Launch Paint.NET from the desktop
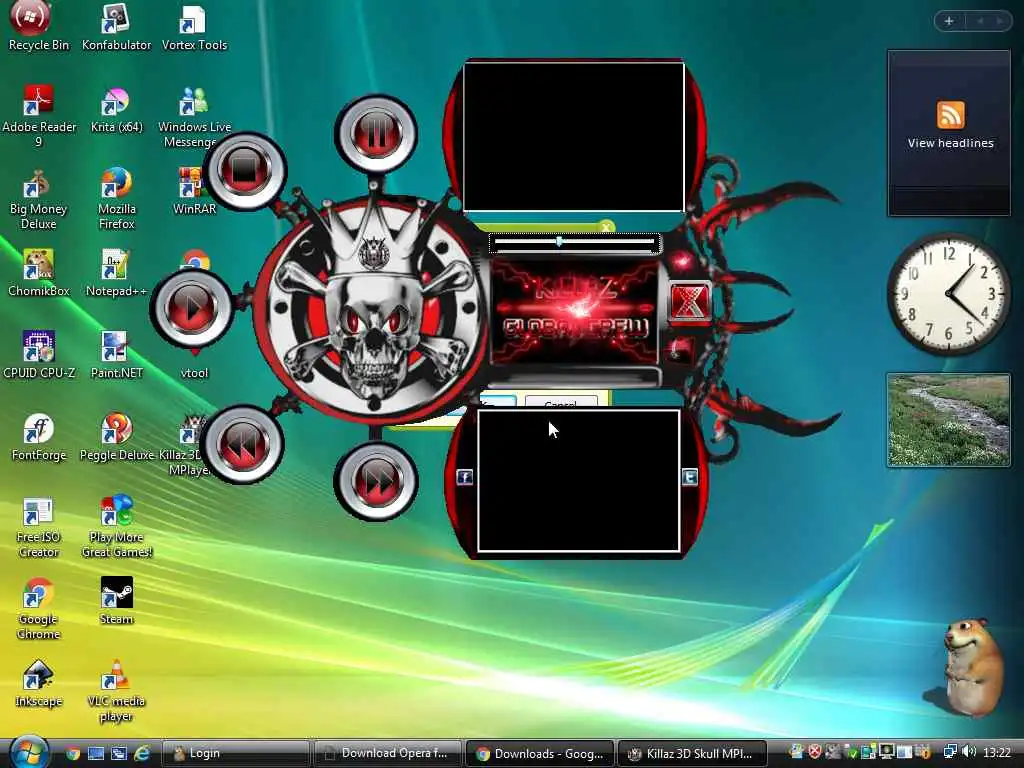This screenshot has height=768, width=1024. click(x=116, y=355)
